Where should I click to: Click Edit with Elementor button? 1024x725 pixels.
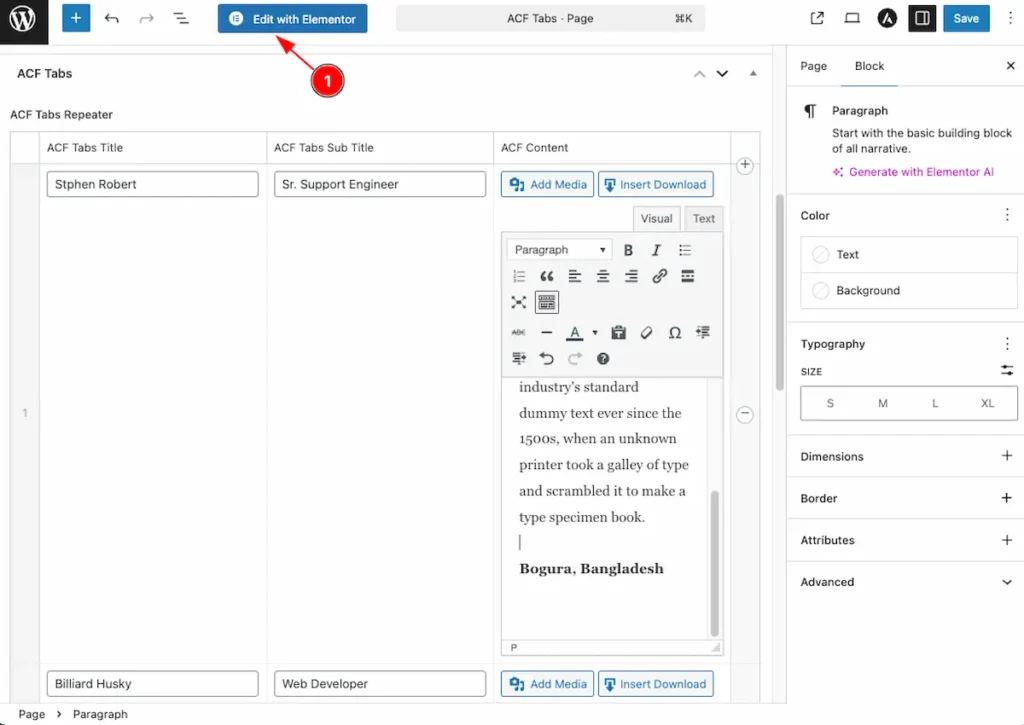pos(293,19)
